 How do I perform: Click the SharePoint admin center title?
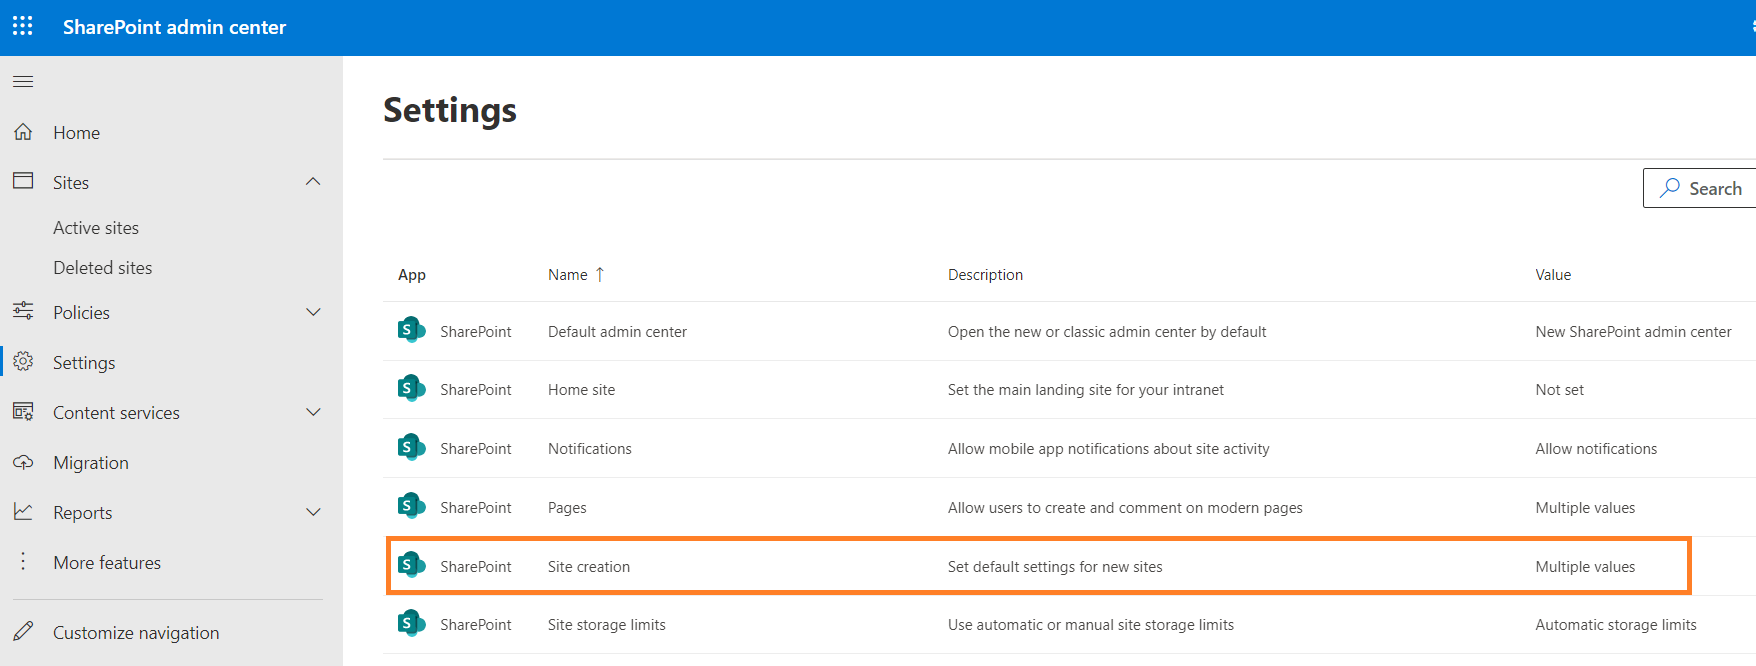[x=174, y=27]
